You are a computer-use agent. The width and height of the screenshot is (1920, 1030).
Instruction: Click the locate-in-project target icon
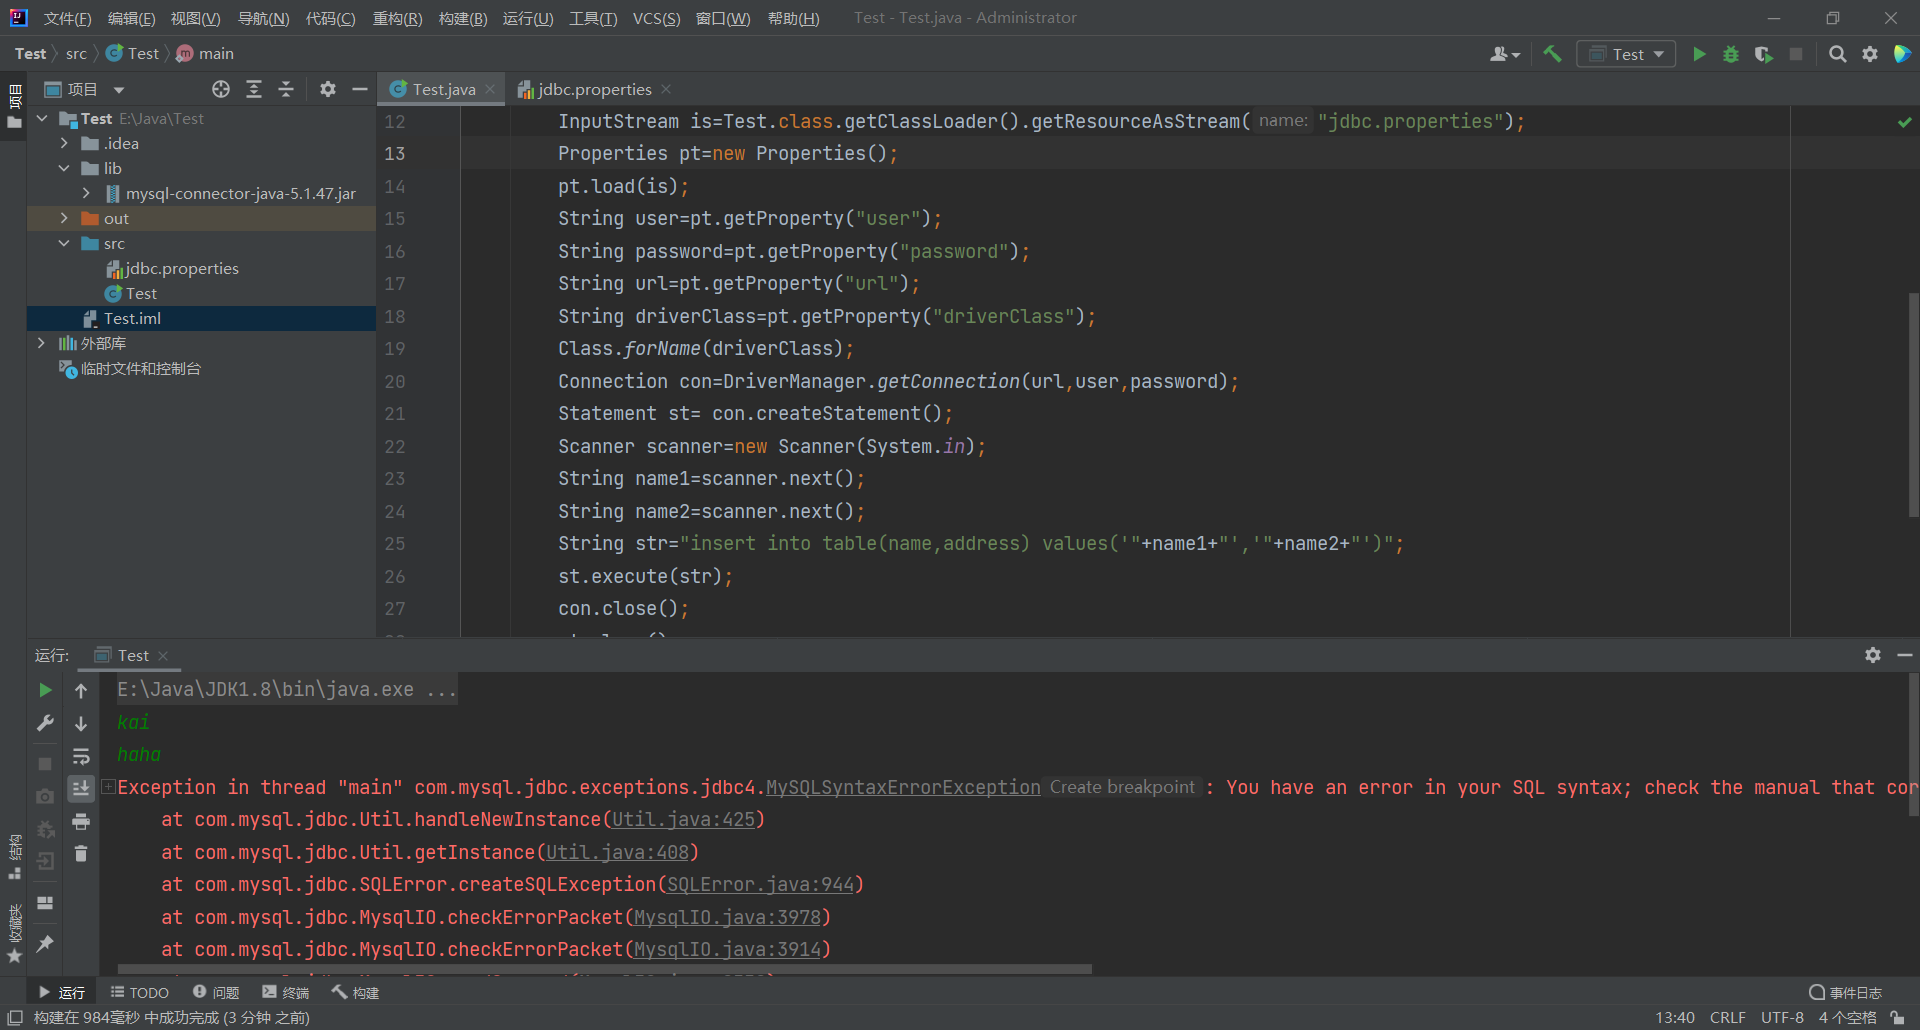[x=221, y=89]
